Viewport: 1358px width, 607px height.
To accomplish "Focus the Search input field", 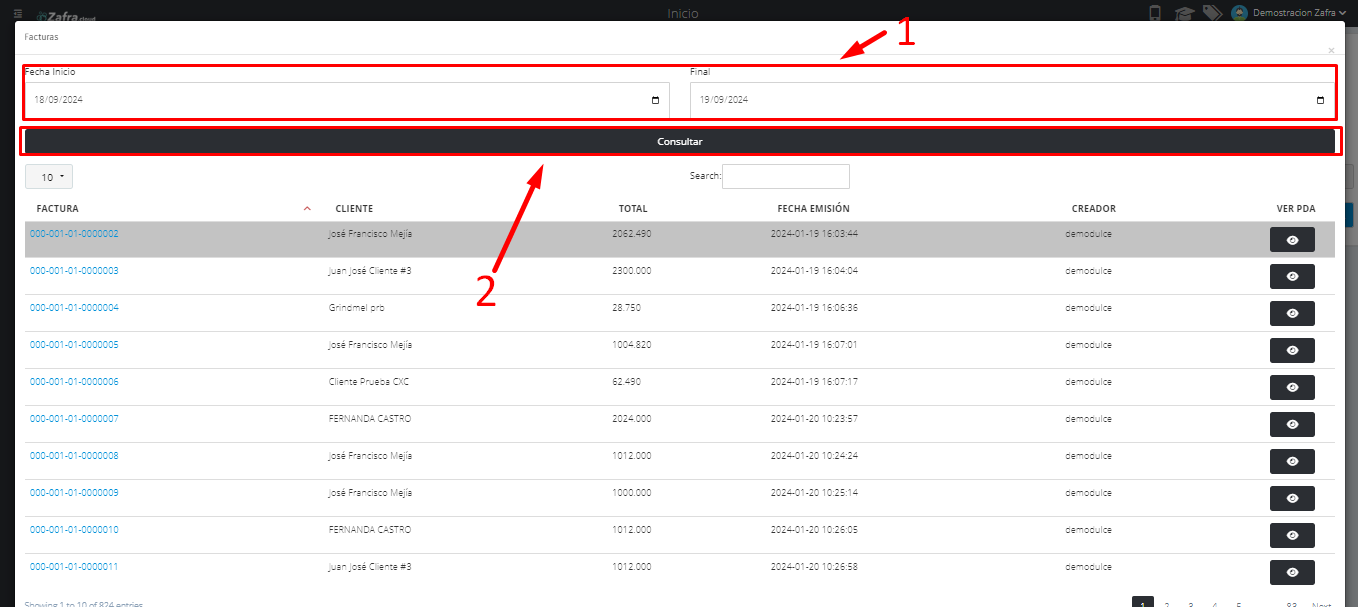I will 785,176.
